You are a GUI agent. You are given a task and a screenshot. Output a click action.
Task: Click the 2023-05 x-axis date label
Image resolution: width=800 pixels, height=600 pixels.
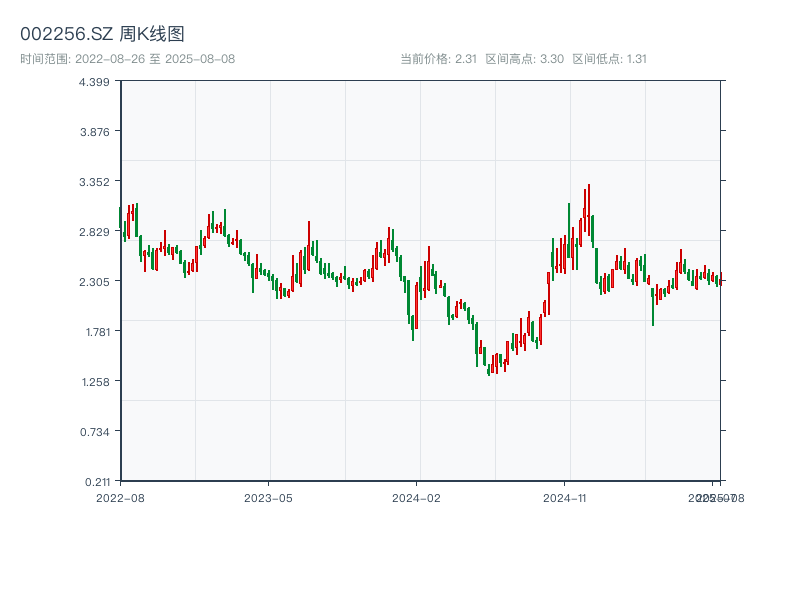tap(268, 497)
